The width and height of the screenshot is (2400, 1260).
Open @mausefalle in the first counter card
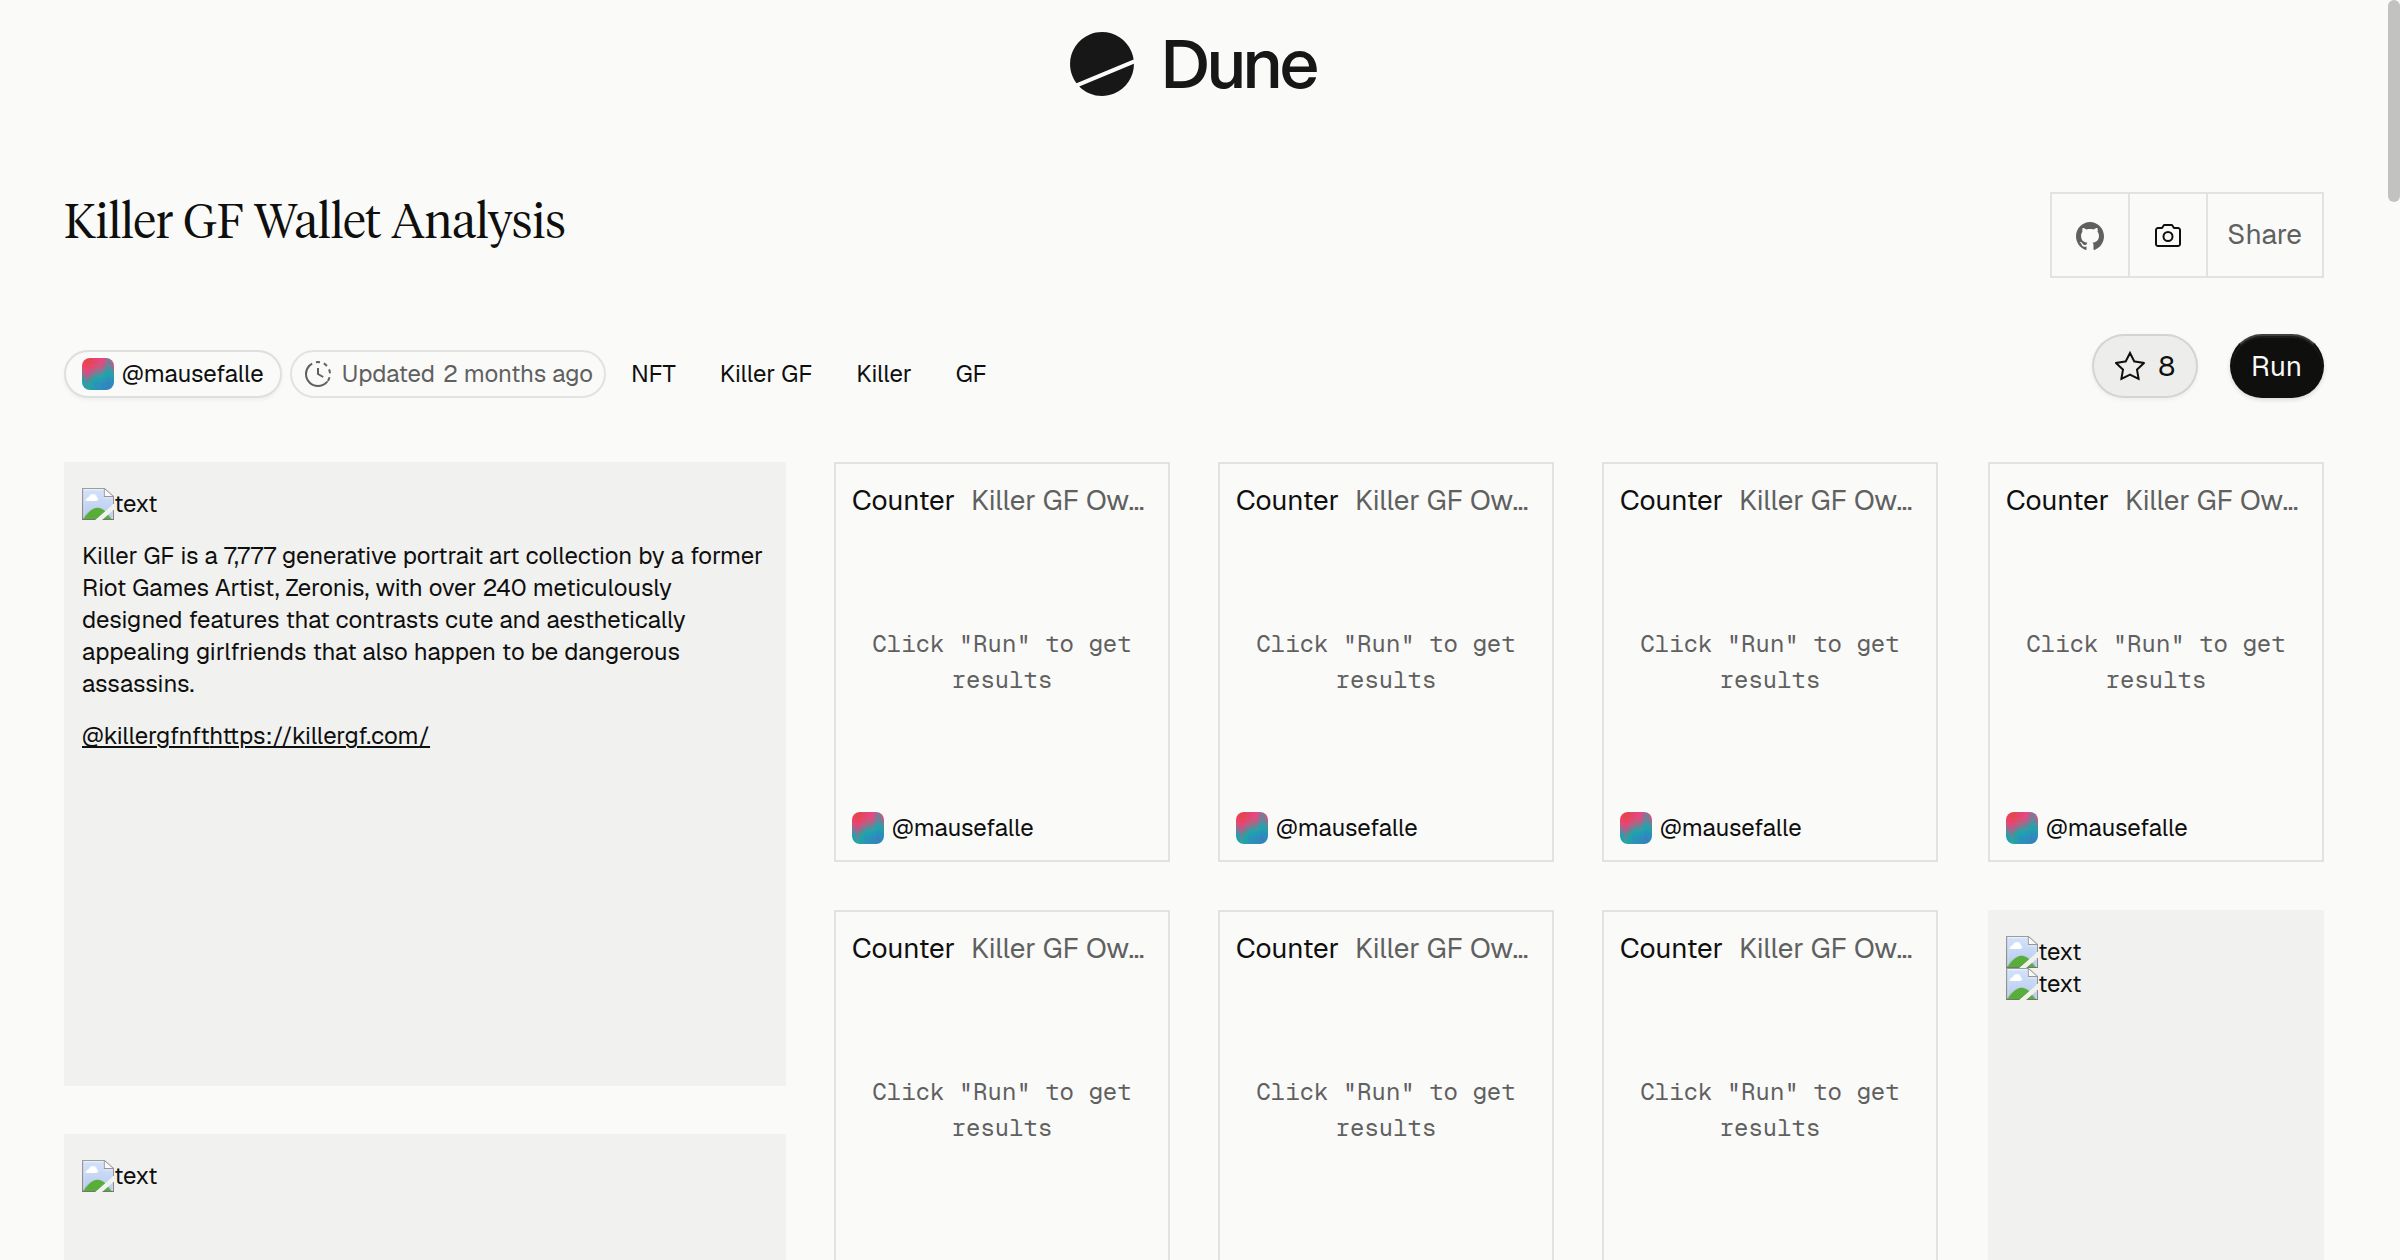pyautogui.click(x=962, y=828)
